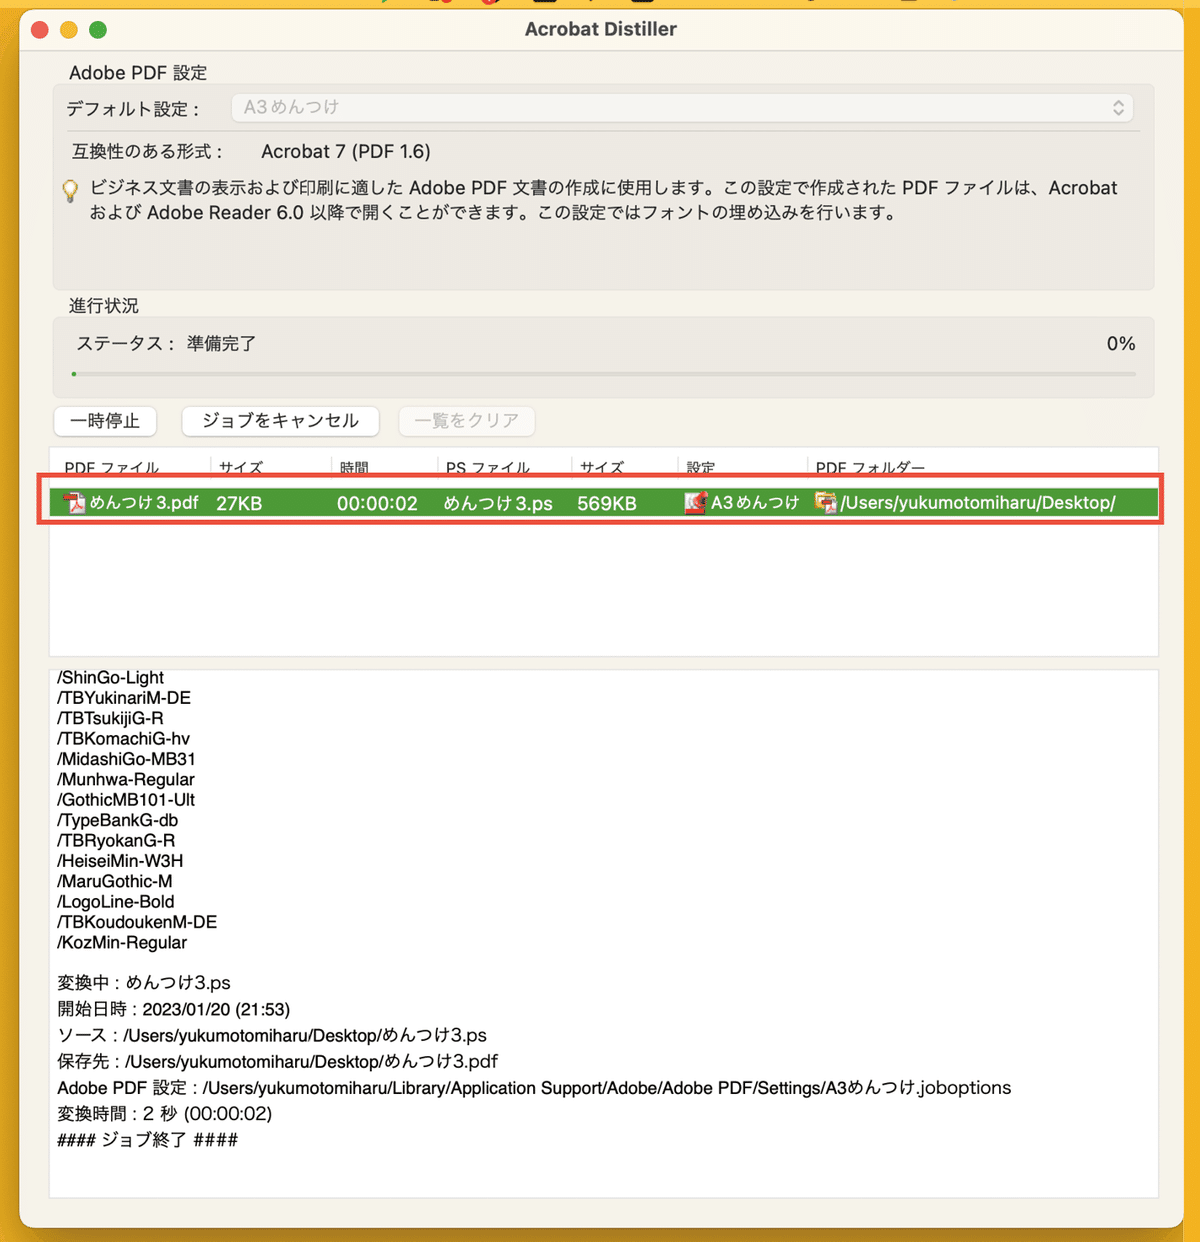Click the ソース path log line
The image size is (1200, 1242).
pos(272,1035)
